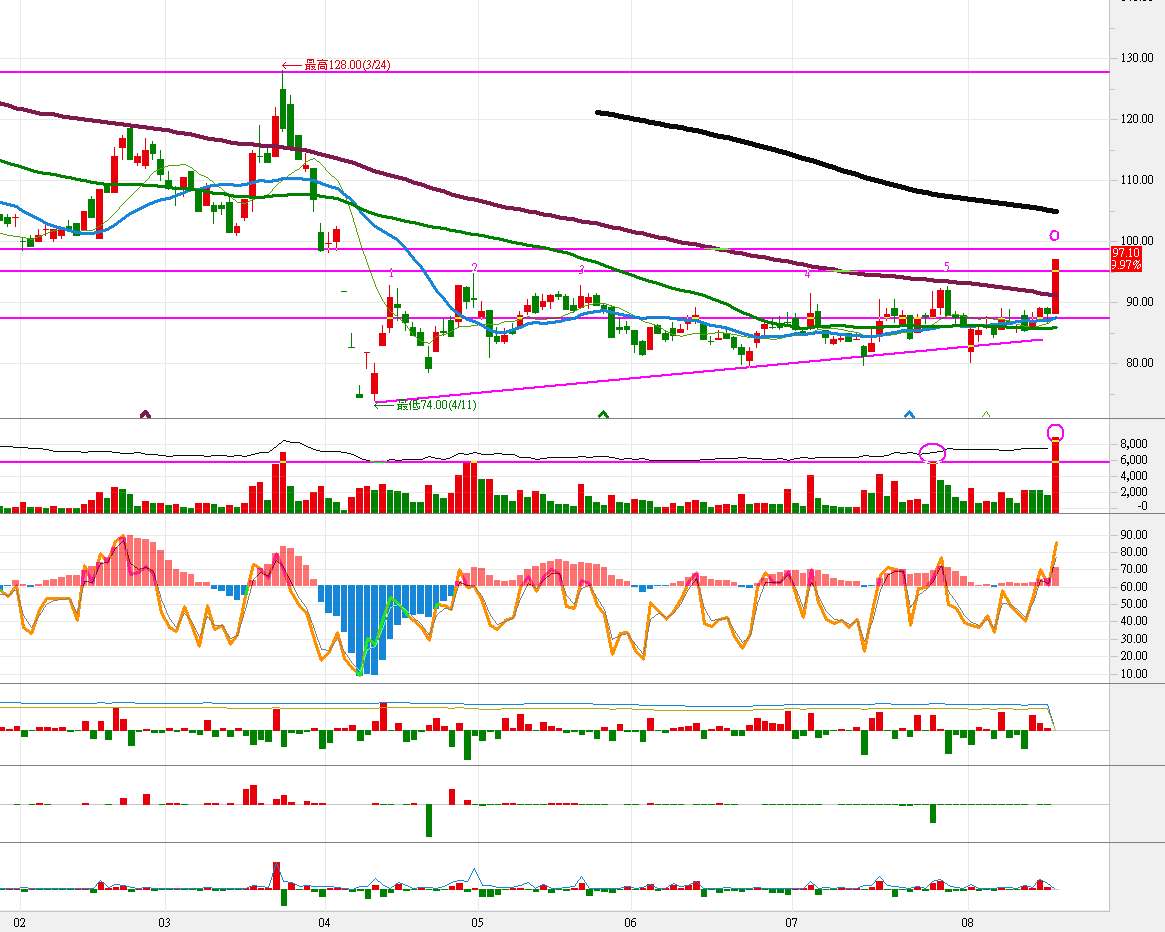Select the 07 month label on time axis

point(790,921)
